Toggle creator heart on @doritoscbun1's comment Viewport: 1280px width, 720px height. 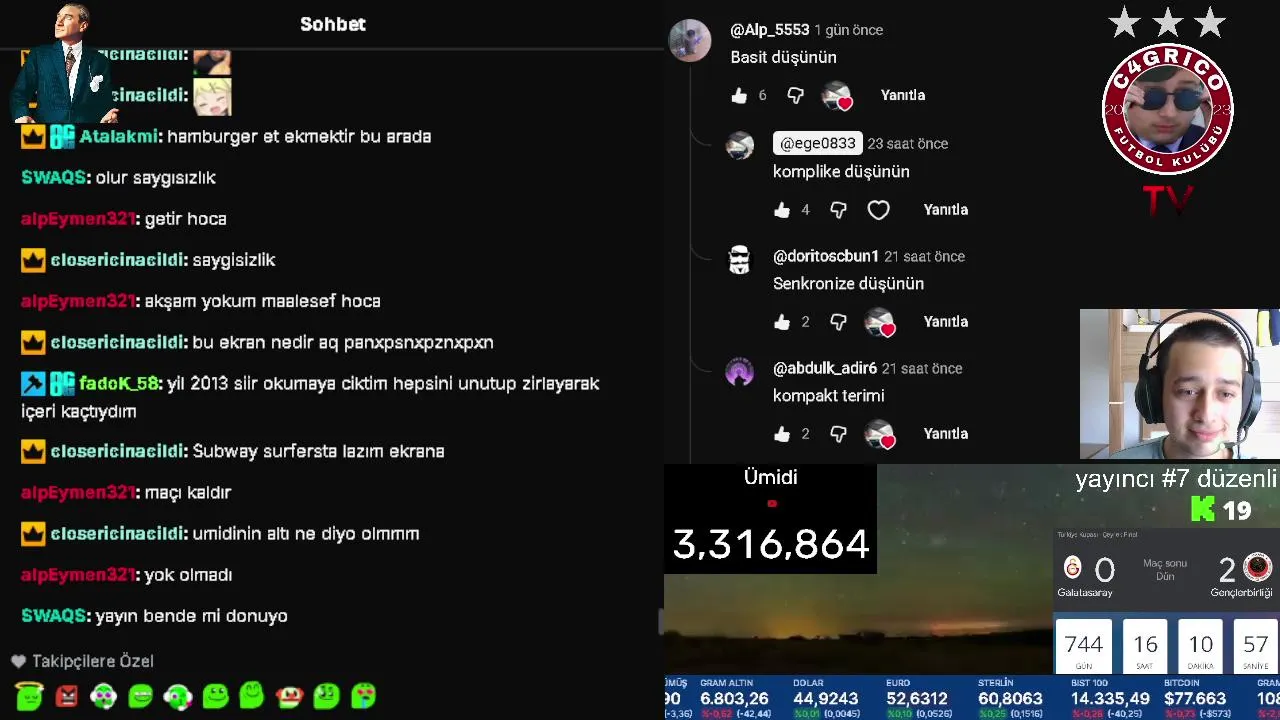point(879,322)
